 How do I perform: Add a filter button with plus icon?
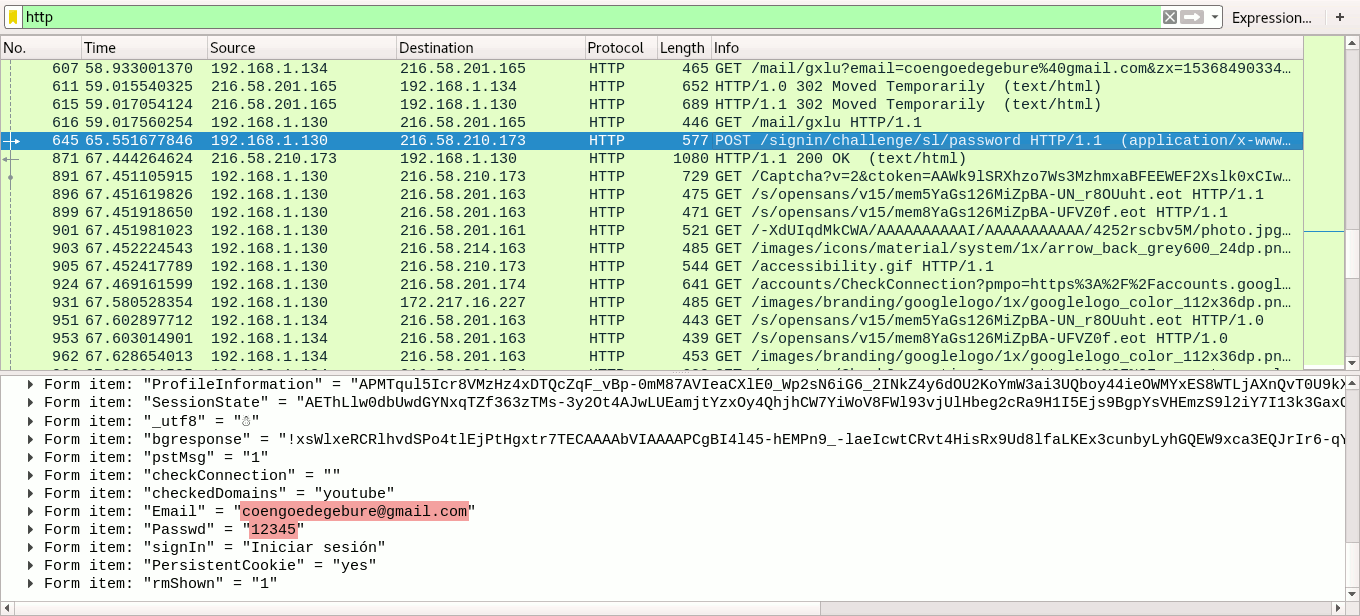coord(1340,17)
